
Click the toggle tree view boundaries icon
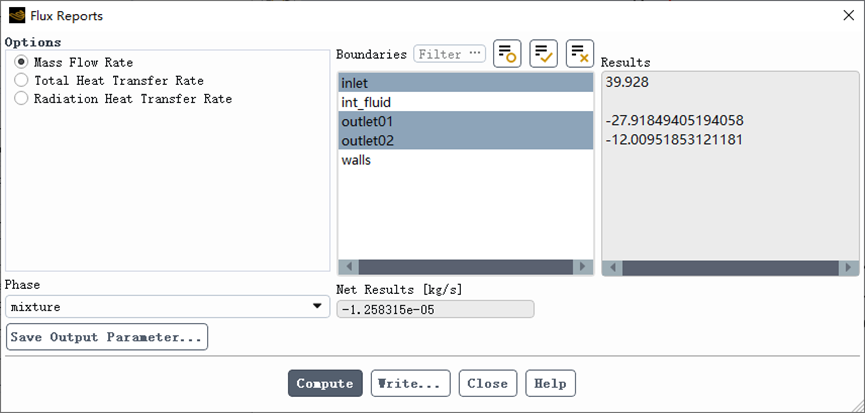tap(507, 53)
